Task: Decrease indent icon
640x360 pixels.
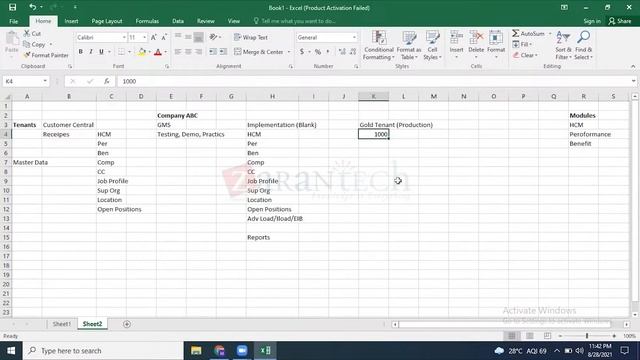Action: (213, 52)
